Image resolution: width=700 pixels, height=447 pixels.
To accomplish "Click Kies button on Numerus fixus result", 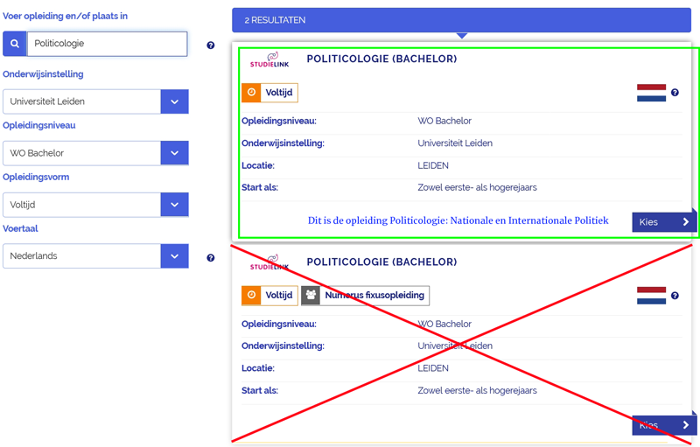I will (x=664, y=425).
